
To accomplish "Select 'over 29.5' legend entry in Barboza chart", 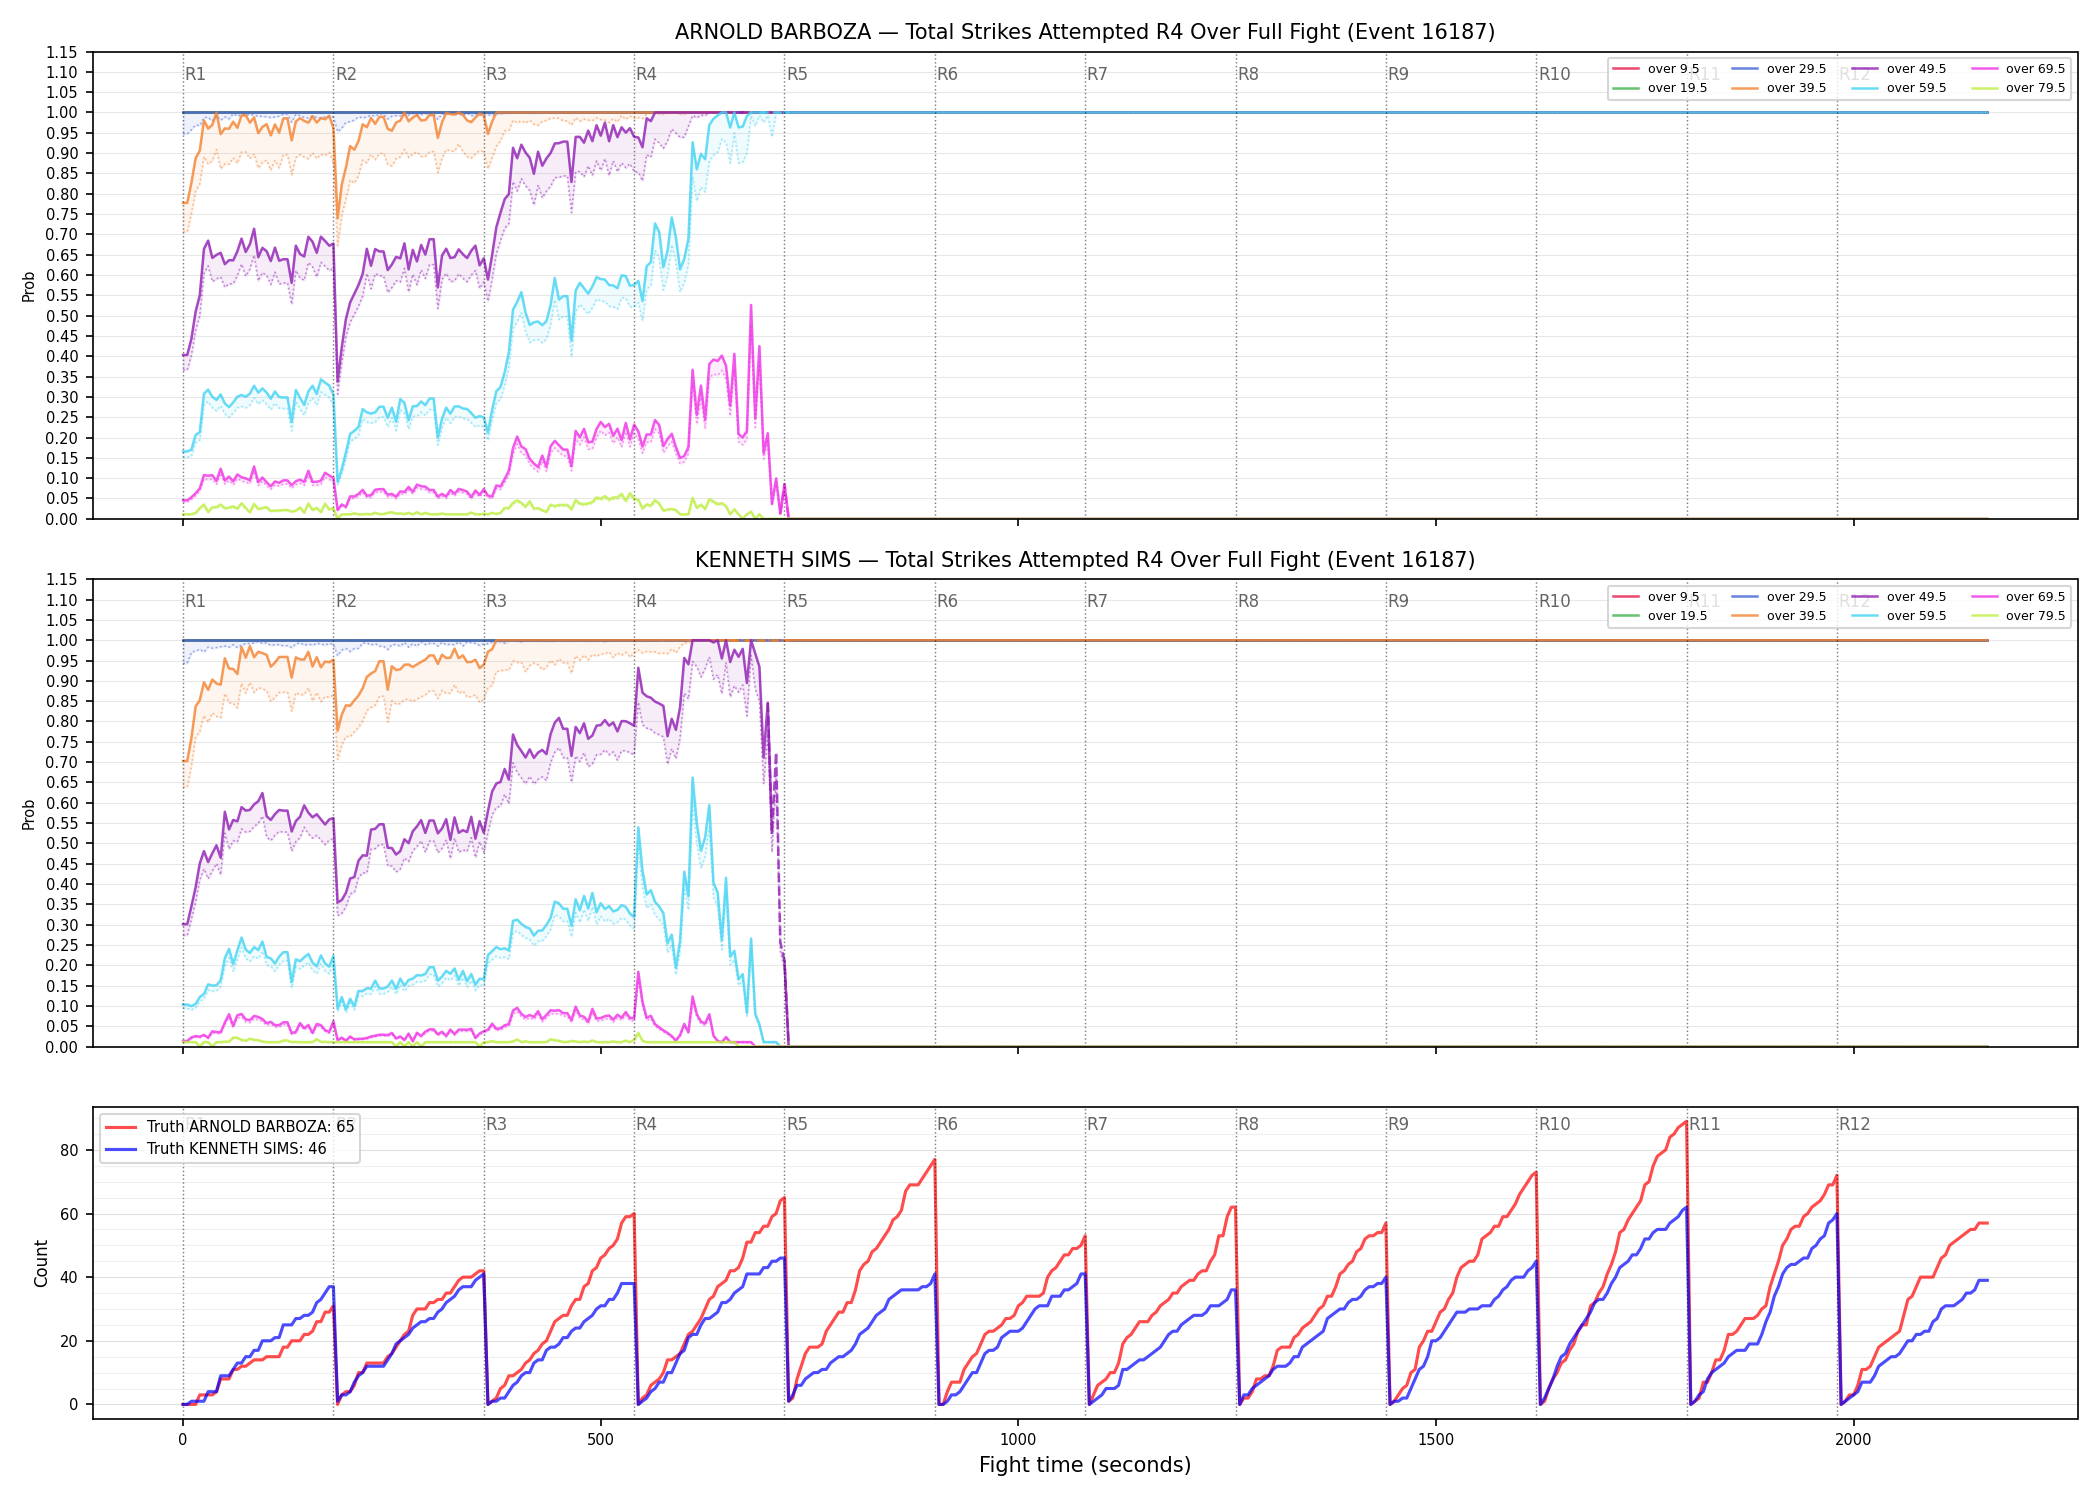I will (1779, 69).
